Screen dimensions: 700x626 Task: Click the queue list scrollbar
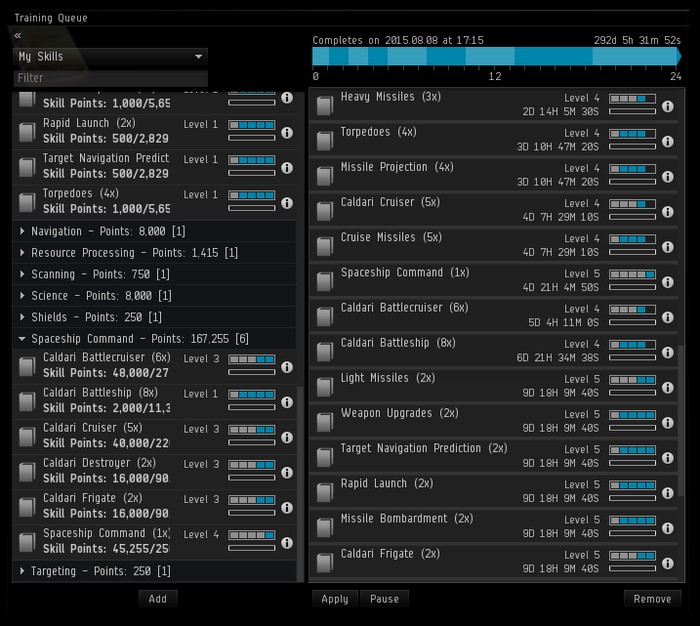coord(681,420)
